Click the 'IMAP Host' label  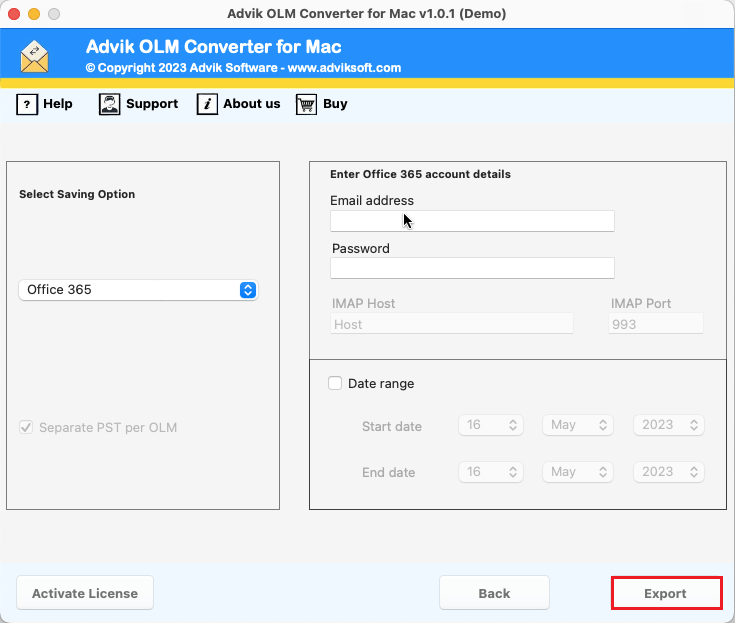(x=363, y=303)
